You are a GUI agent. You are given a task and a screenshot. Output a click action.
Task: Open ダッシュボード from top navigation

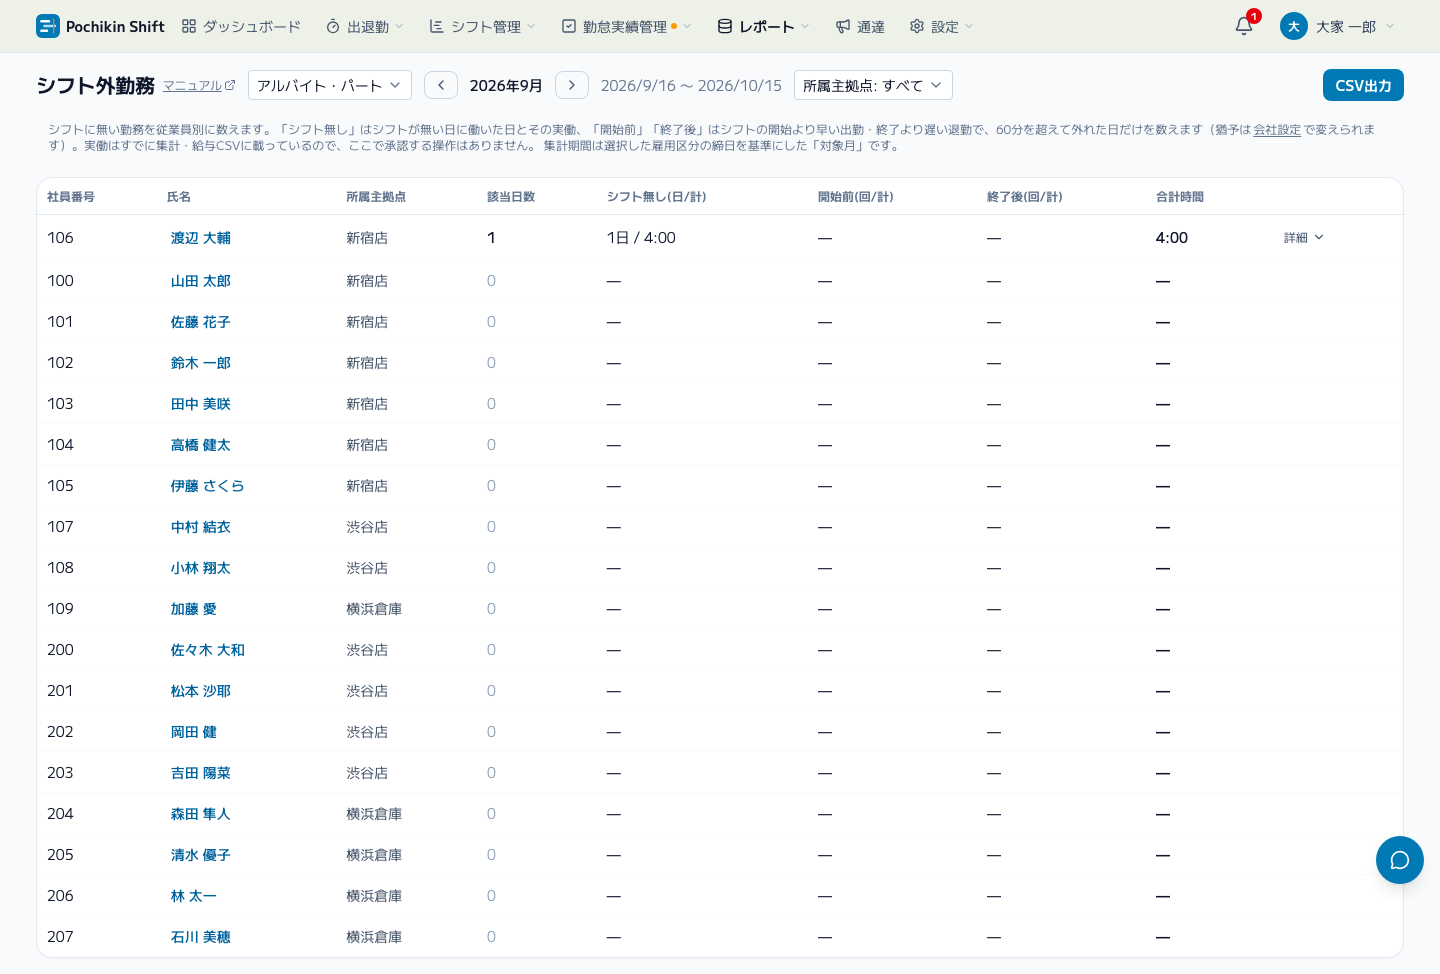coord(241,26)
